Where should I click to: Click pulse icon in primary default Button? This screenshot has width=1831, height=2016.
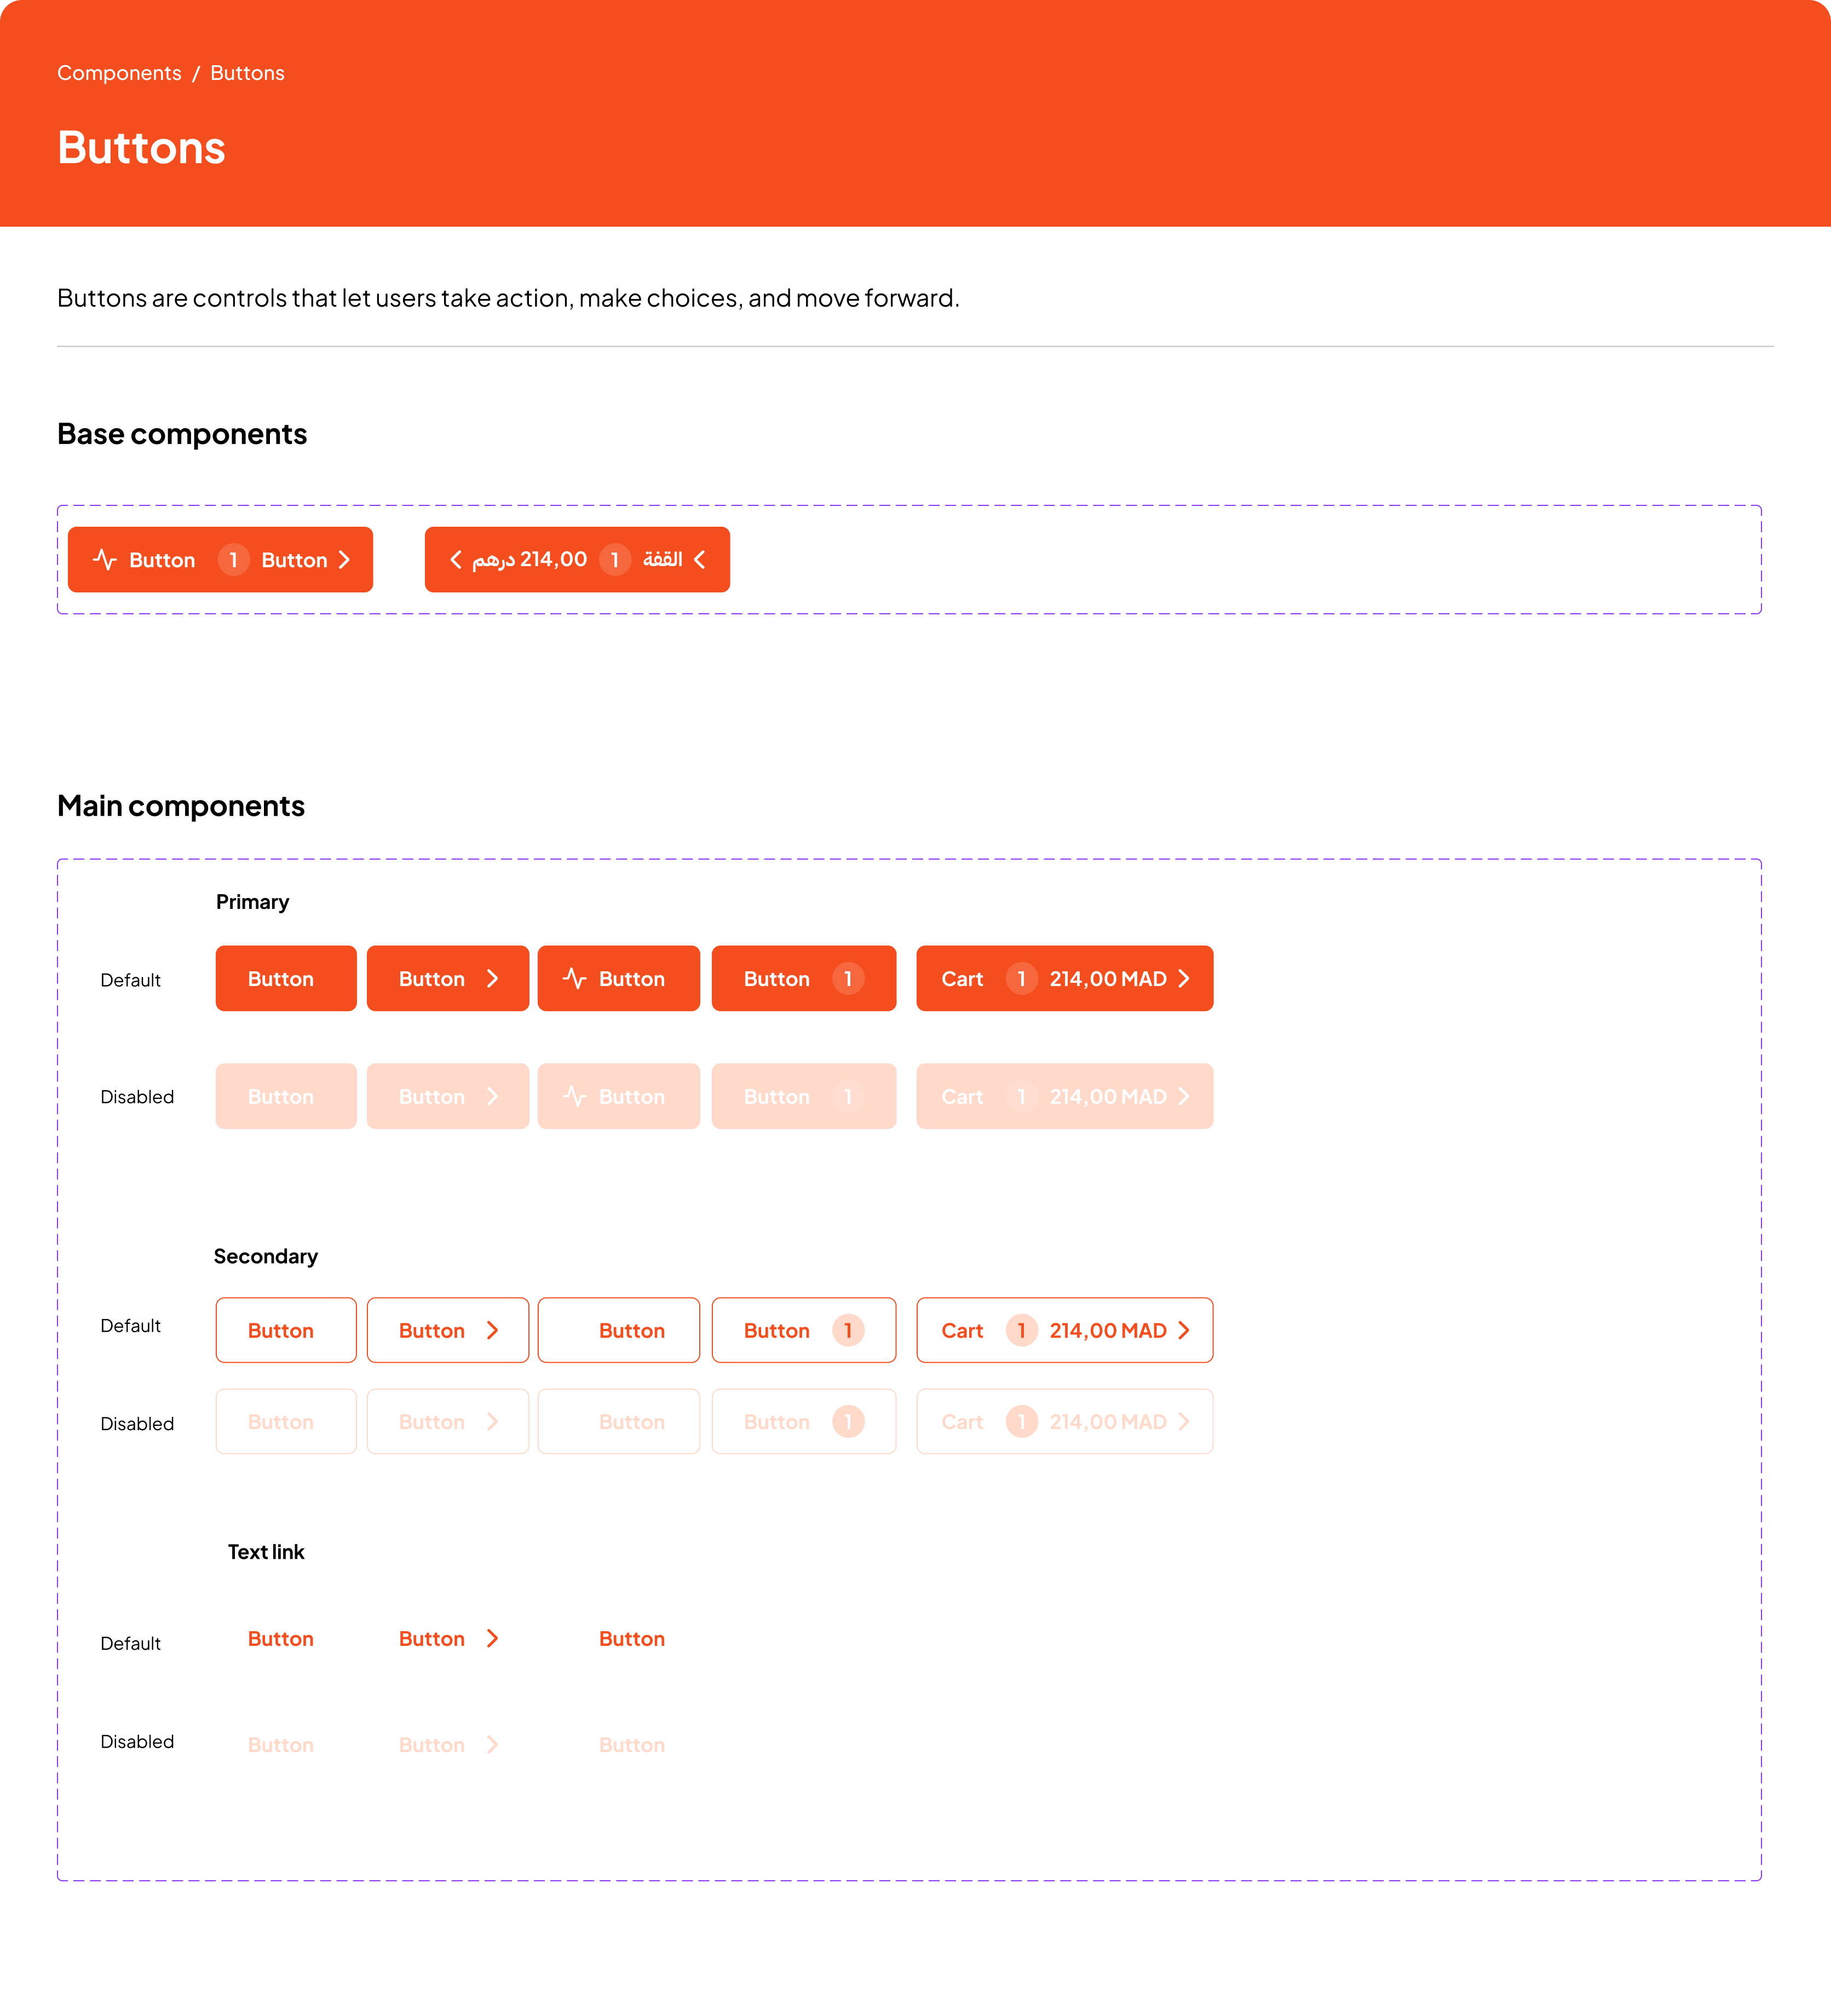574,978
